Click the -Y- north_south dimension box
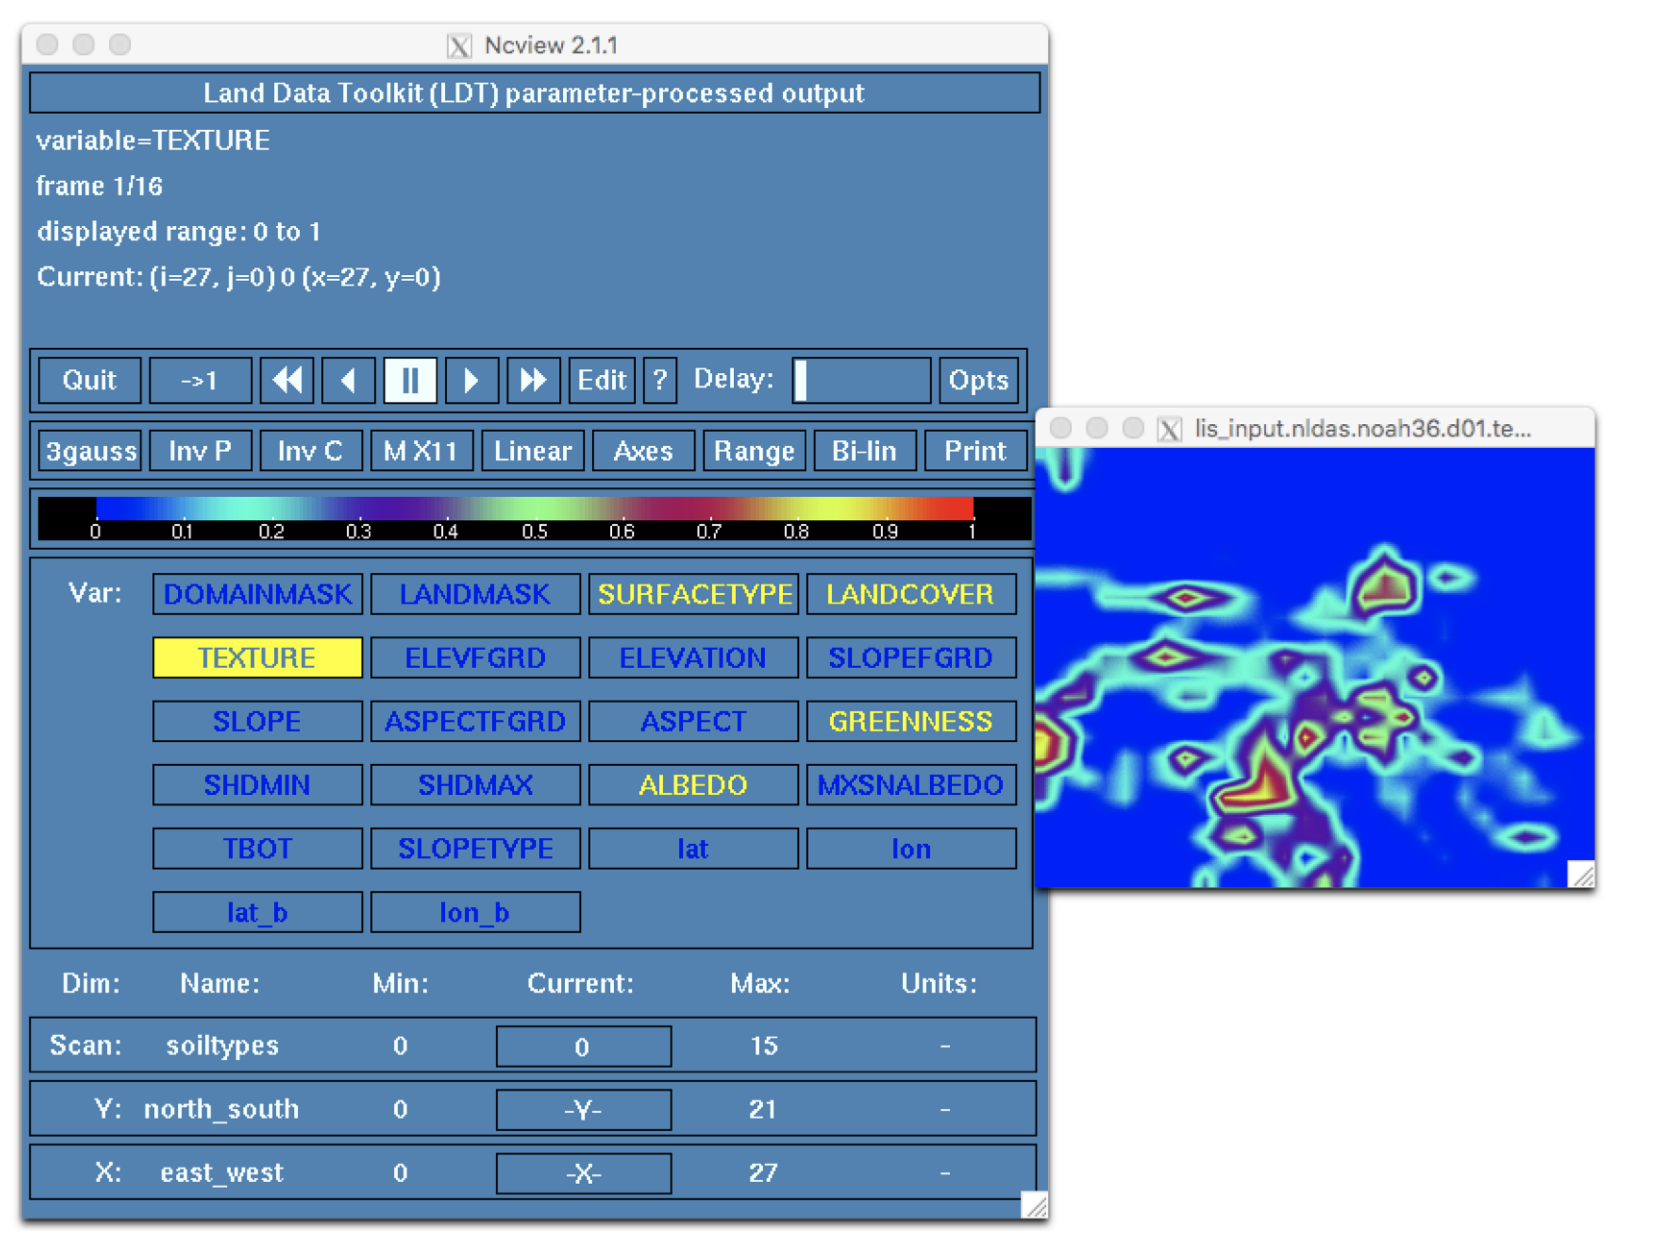 click(x=583, y=1110)
